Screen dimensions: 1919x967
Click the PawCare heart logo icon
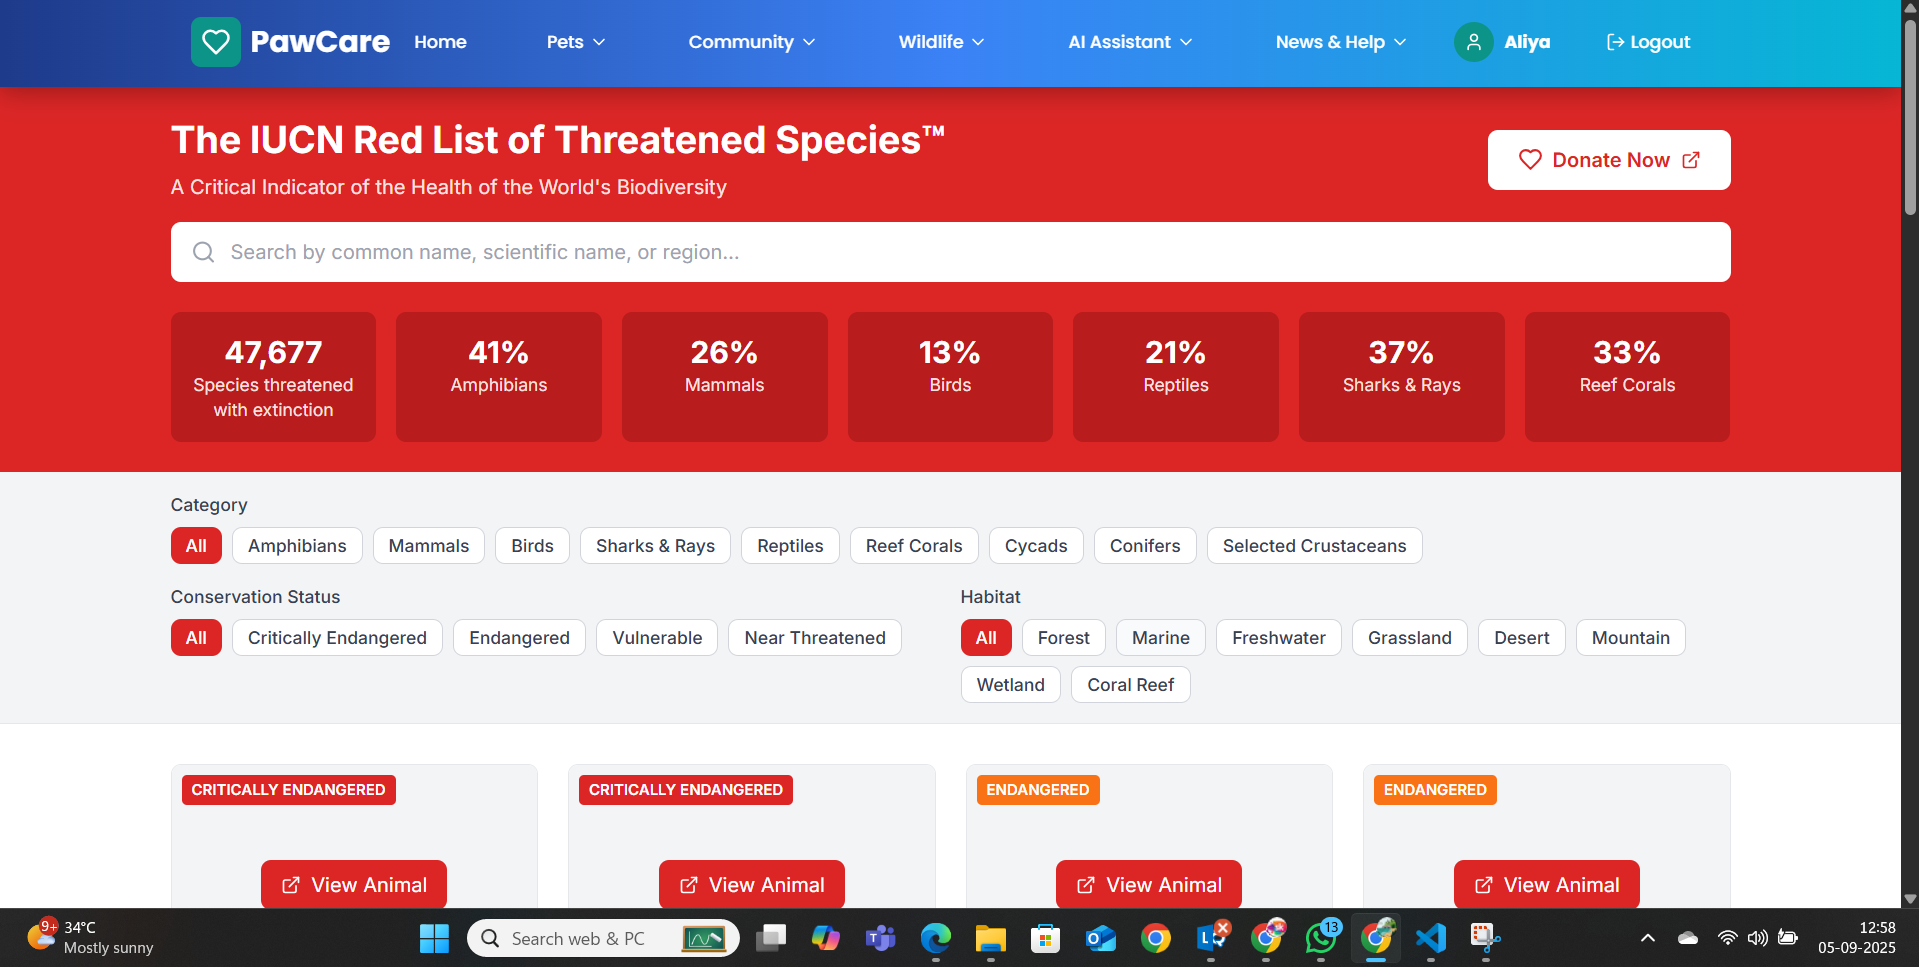pos(216,42)
